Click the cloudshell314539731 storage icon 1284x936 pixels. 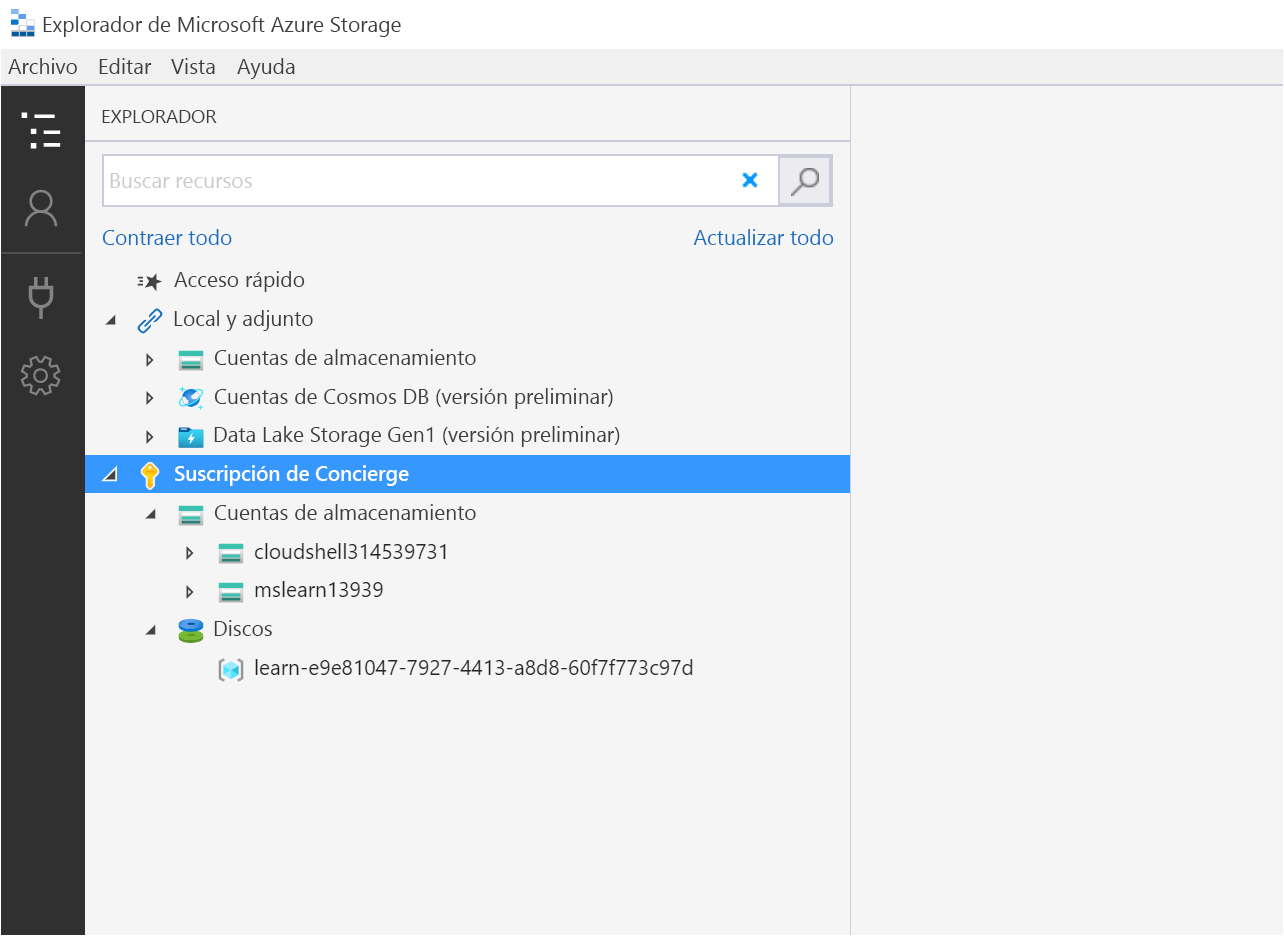(231, 552)
